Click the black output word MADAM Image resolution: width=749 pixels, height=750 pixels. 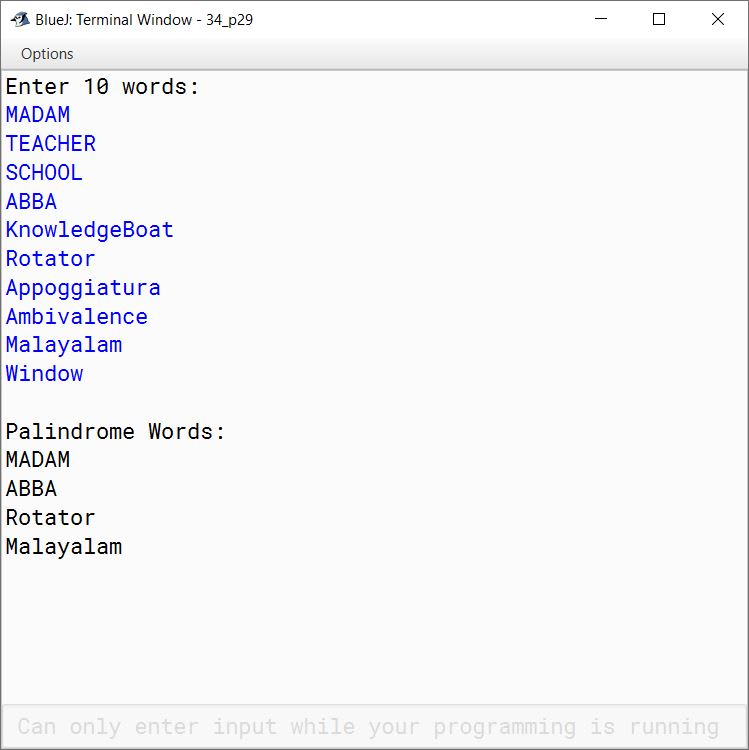(x=38, y=460)
